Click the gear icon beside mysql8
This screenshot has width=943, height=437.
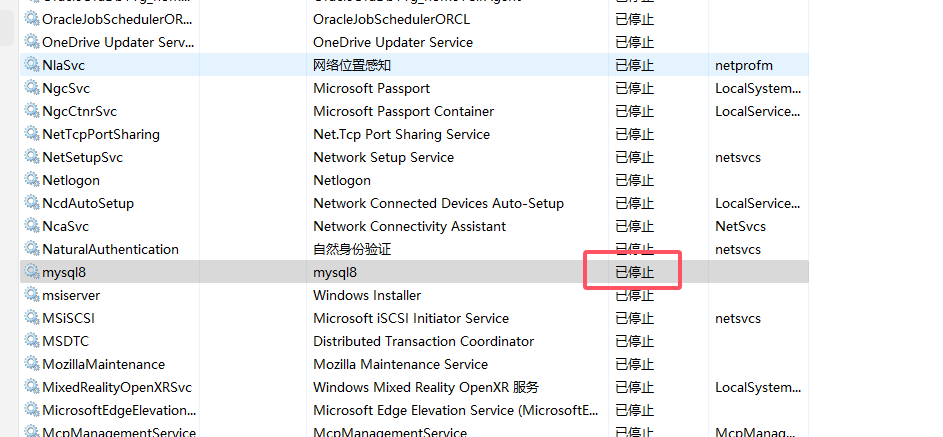point(31,272)
